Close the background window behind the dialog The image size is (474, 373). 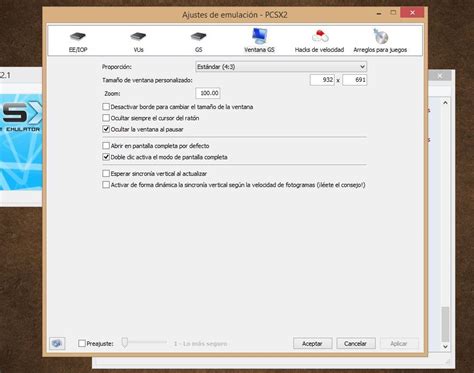point(440,76)
